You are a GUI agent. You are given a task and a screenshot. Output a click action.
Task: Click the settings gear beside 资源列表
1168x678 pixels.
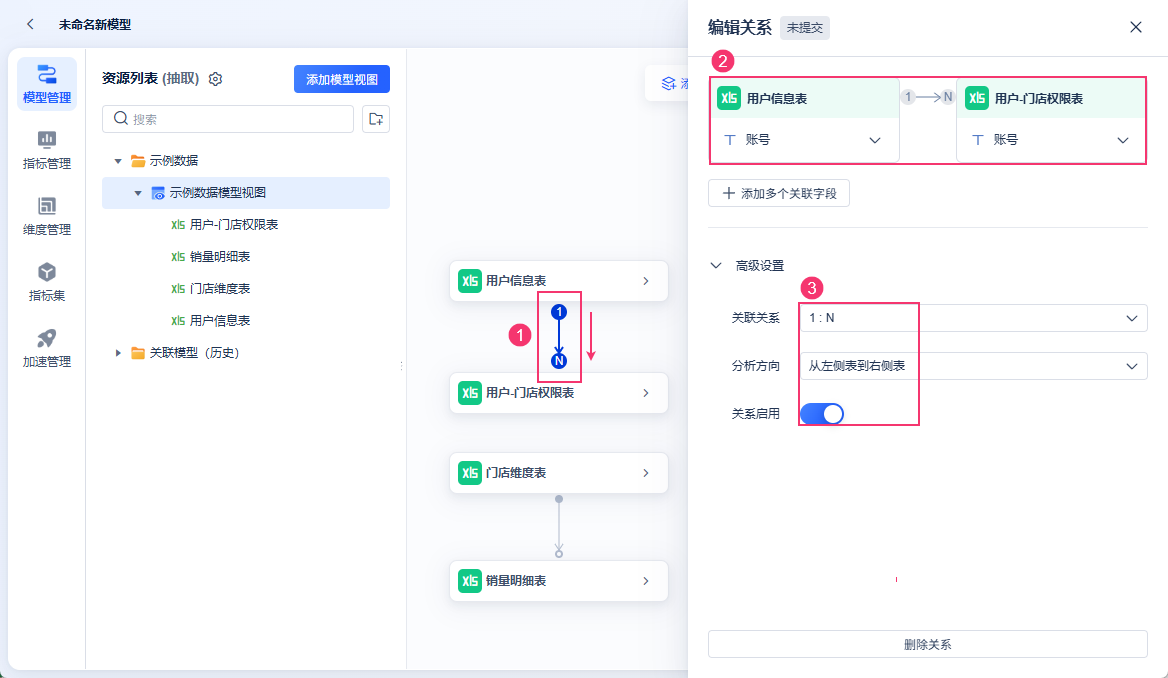[x=215, y=79]
